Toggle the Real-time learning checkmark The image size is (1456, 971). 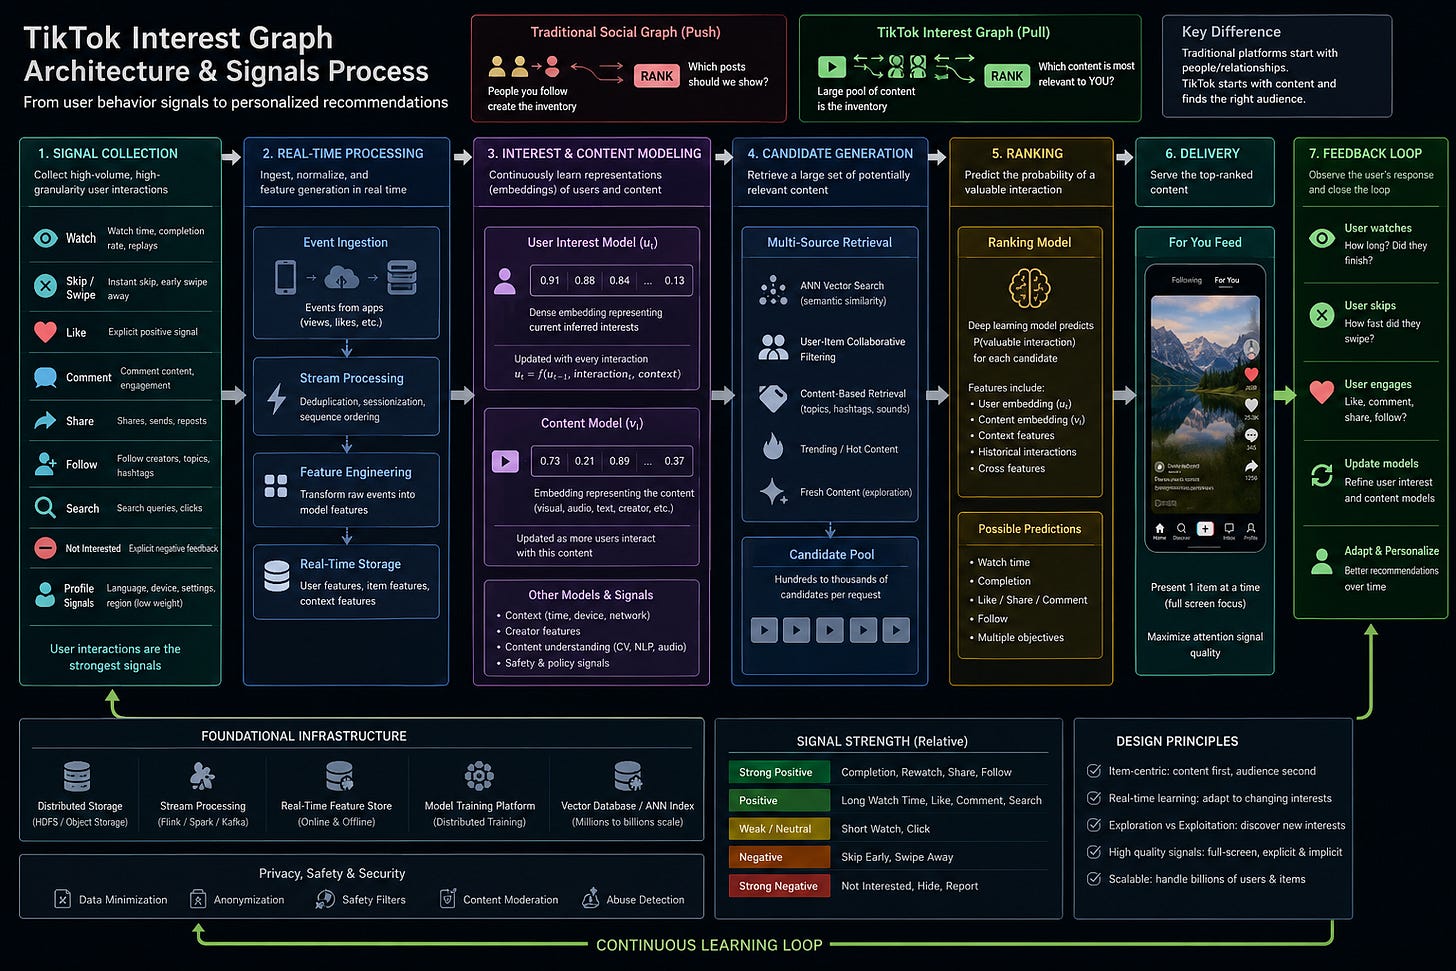(1094, 798)
